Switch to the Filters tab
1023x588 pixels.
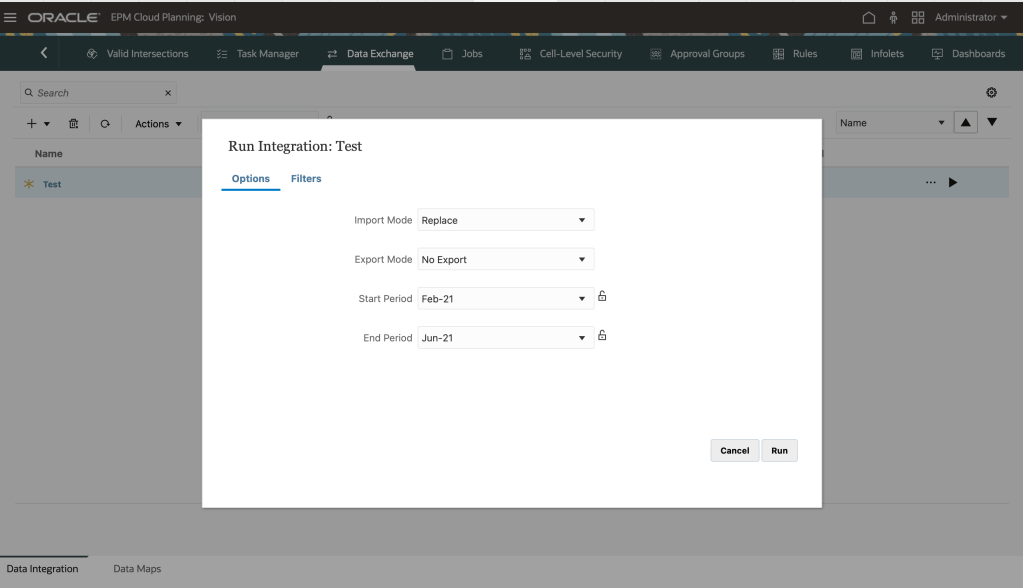point(306,179)
